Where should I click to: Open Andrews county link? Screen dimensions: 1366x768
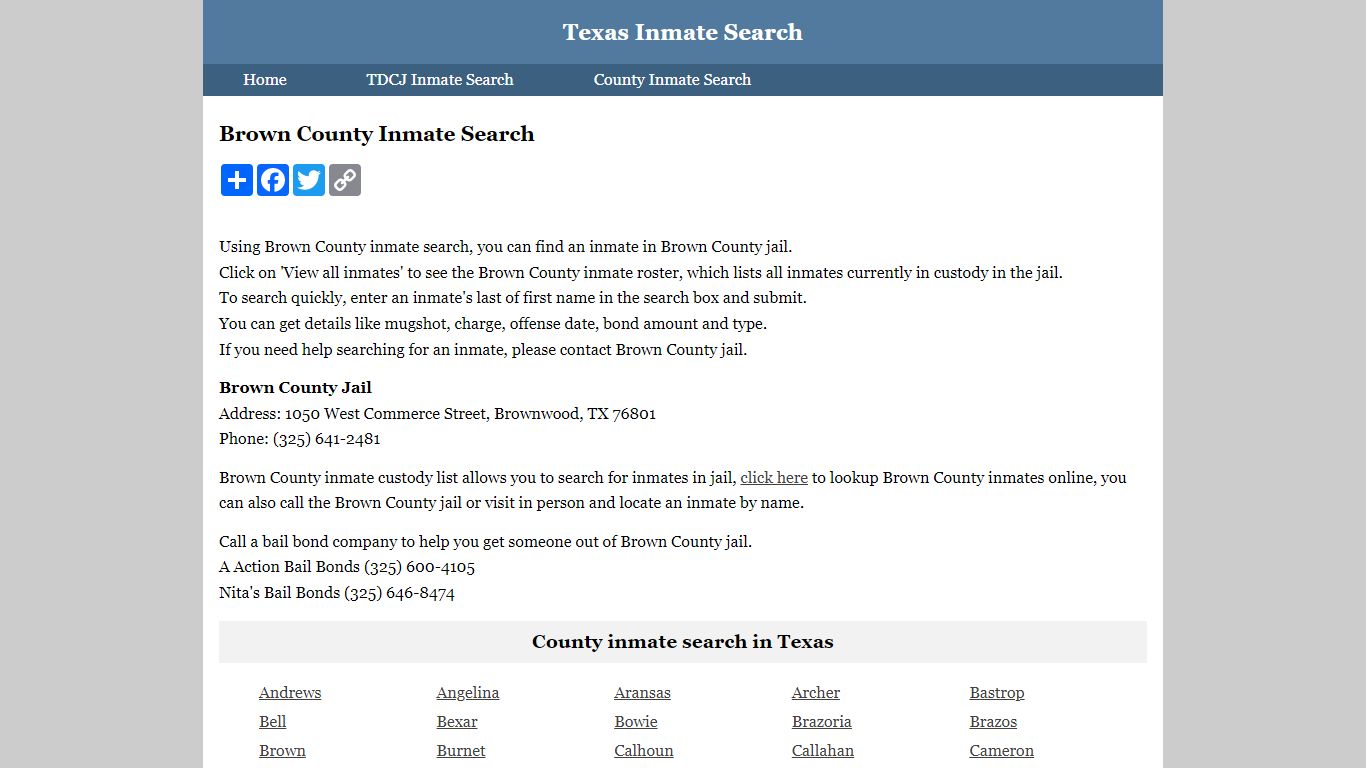click(290, 693)
